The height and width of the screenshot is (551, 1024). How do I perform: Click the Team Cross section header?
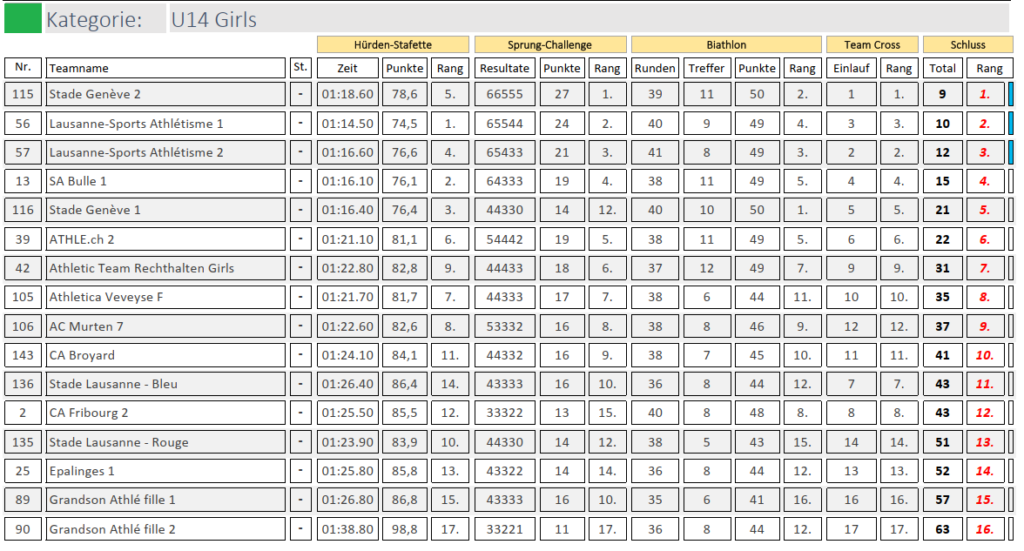(x=872, y=45)
